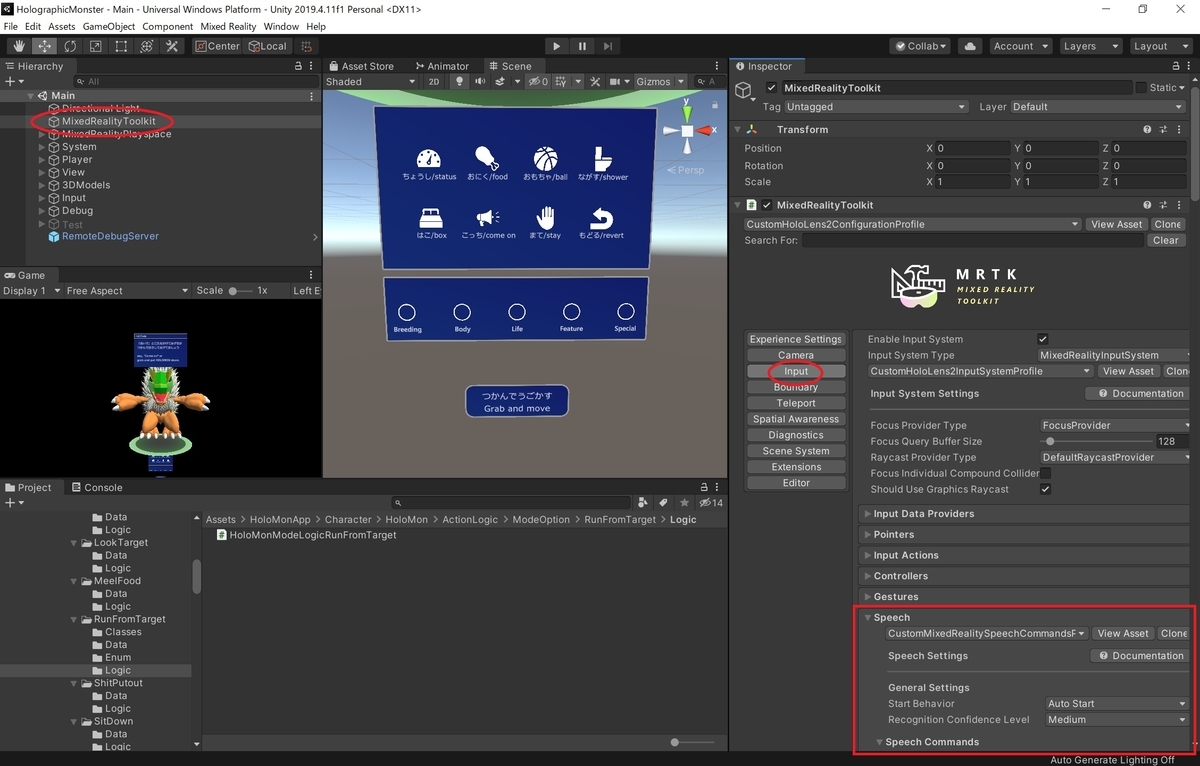
Task: Click the こっち/come on megaphone icon
Action: (488, 217)
